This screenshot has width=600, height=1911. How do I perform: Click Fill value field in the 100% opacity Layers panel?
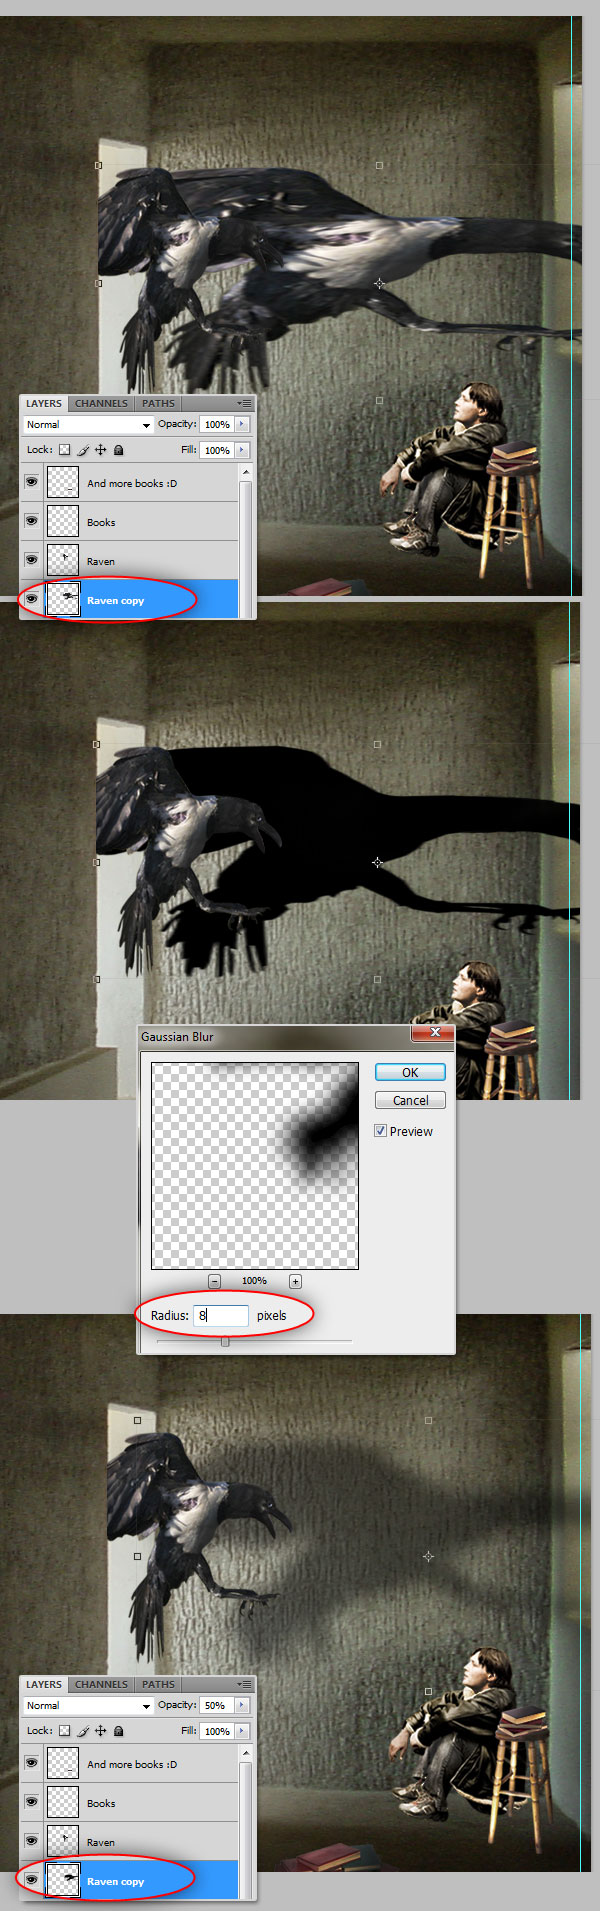coord(217,451)
